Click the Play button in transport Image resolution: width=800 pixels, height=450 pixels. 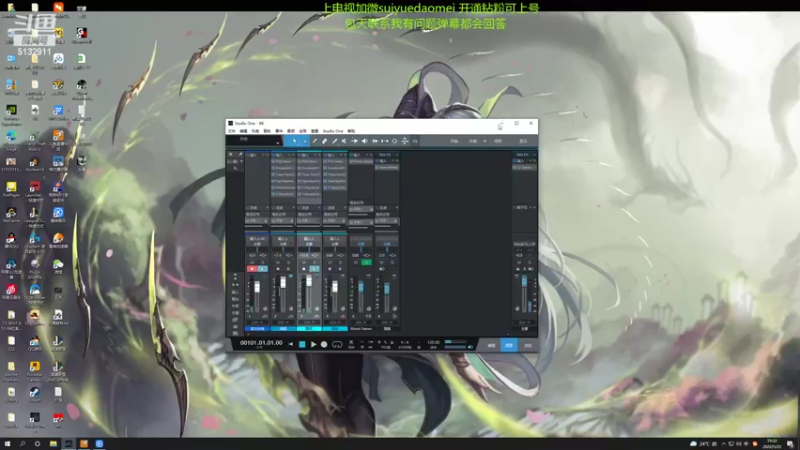313,344
